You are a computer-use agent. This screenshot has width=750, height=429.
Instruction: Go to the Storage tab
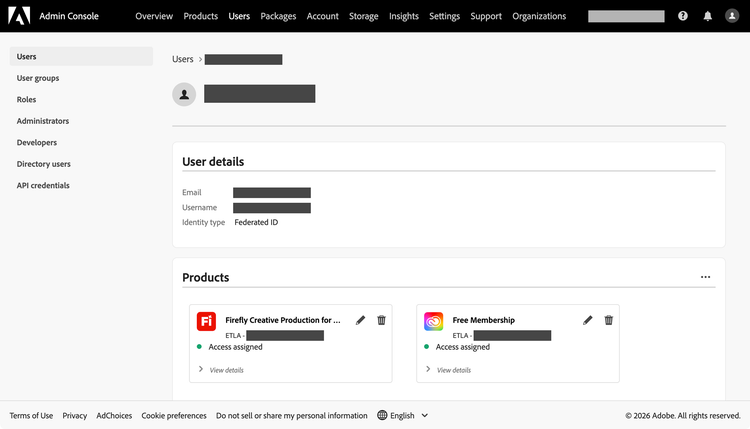pos(364,16)
